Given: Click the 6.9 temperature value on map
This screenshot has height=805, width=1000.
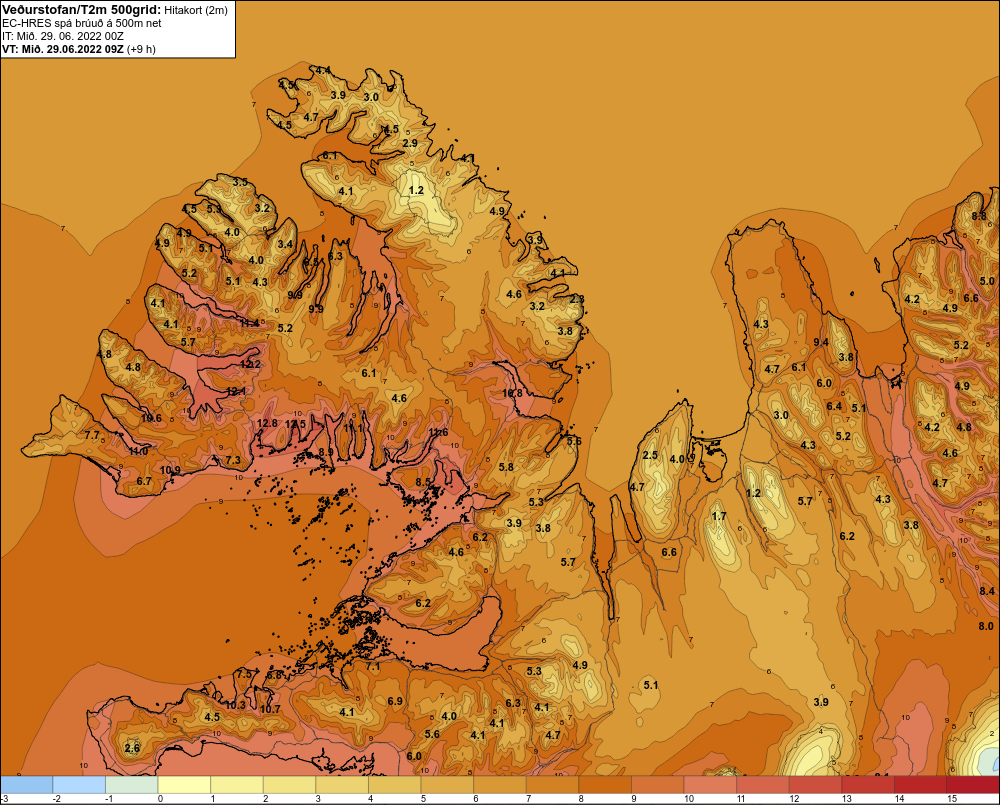Looking at the screenshot, I should point(395,701).
